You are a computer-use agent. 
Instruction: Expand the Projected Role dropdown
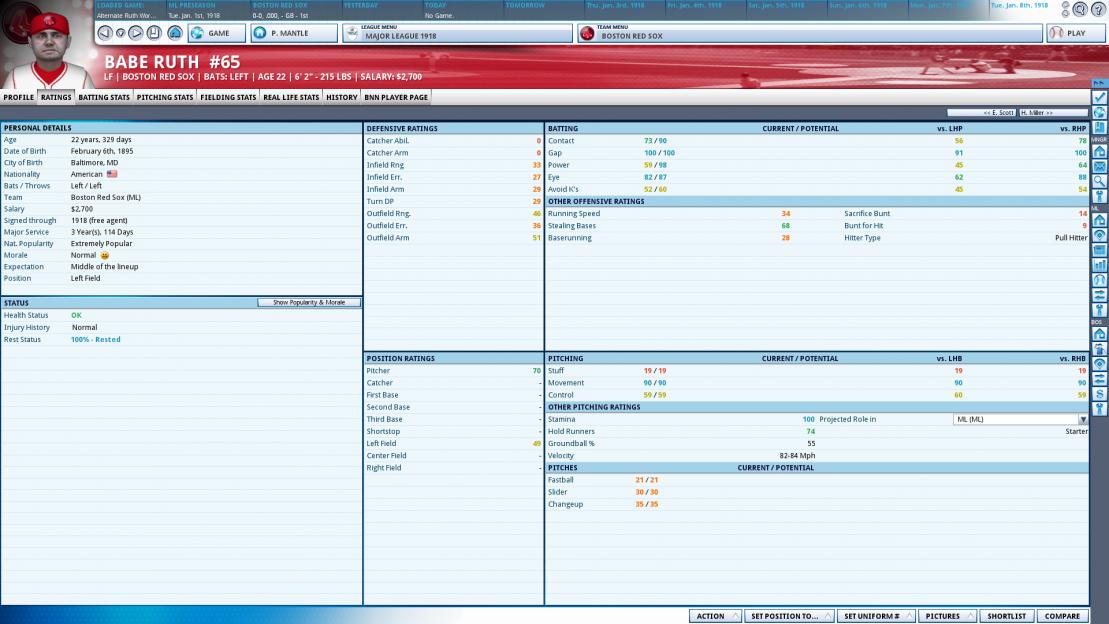coord(1082,419)
